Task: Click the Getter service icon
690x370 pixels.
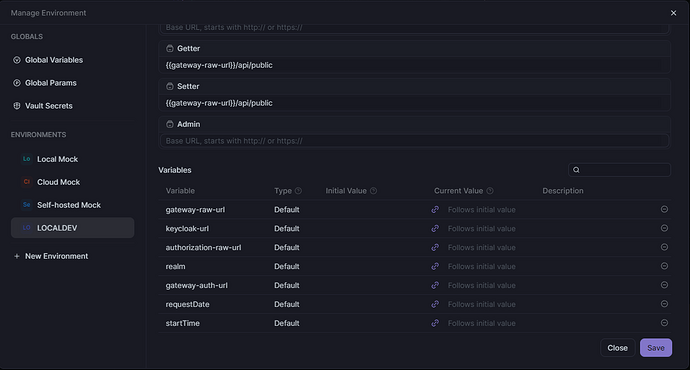Action: [170, 48]
